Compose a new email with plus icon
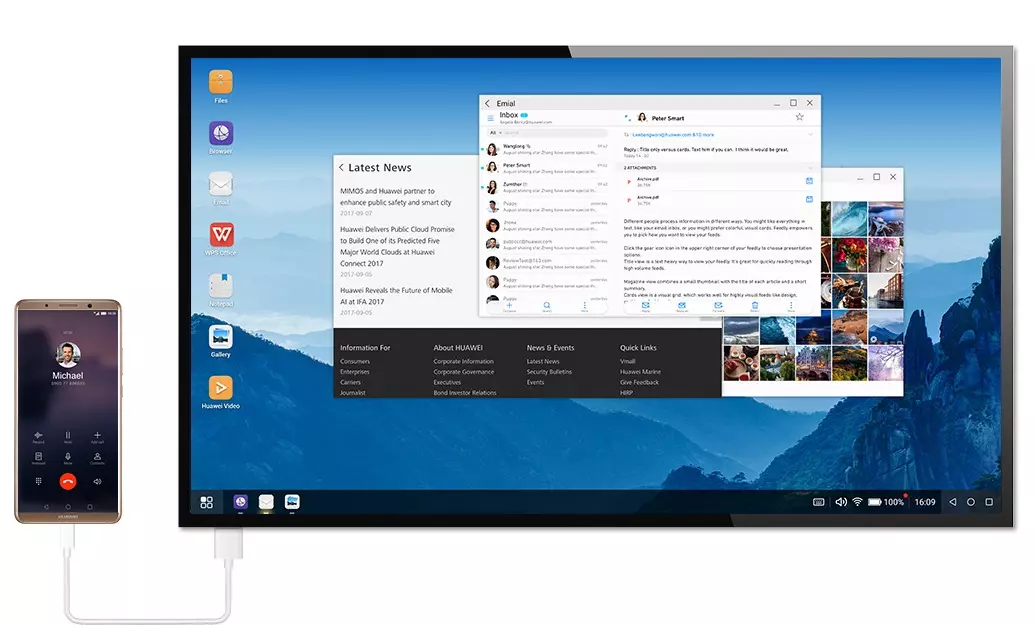Viewport: 1035px width, 625px height. click(x=510, y=306)
